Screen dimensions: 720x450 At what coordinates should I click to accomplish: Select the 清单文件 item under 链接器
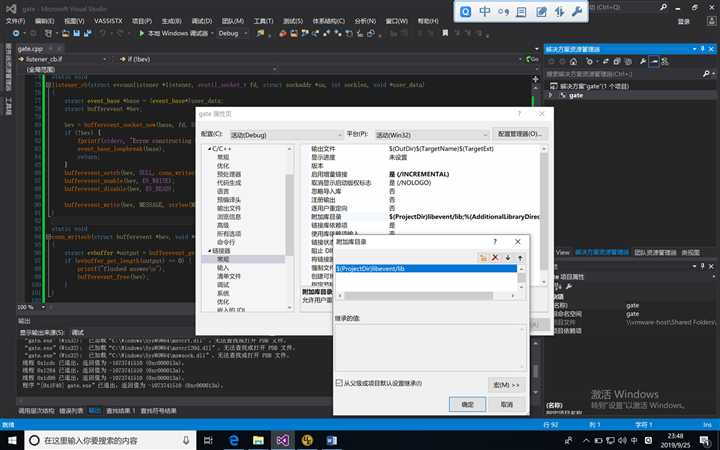[229, 276]
